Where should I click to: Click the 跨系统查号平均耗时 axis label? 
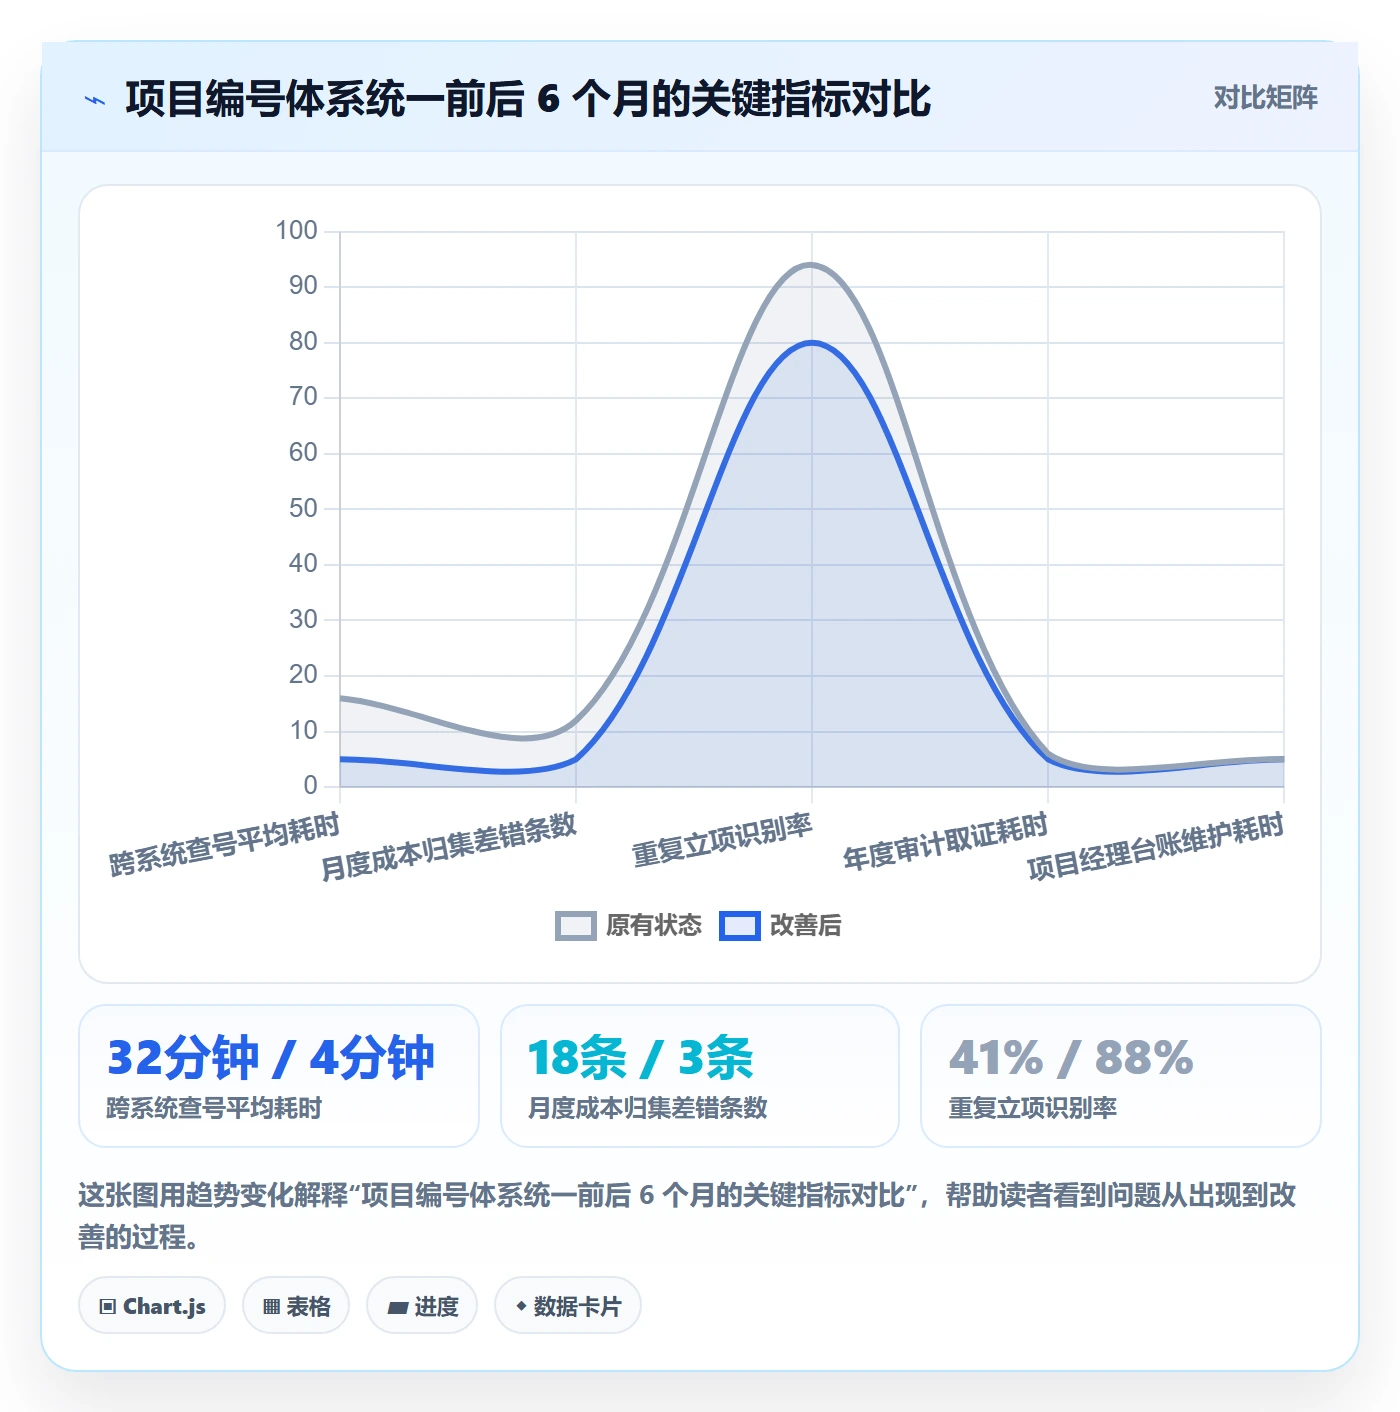(225, 845)
